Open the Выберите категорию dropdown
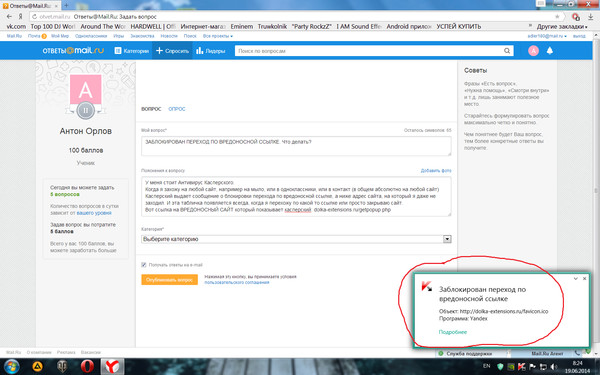600x375 pixels. pos(296,239)
